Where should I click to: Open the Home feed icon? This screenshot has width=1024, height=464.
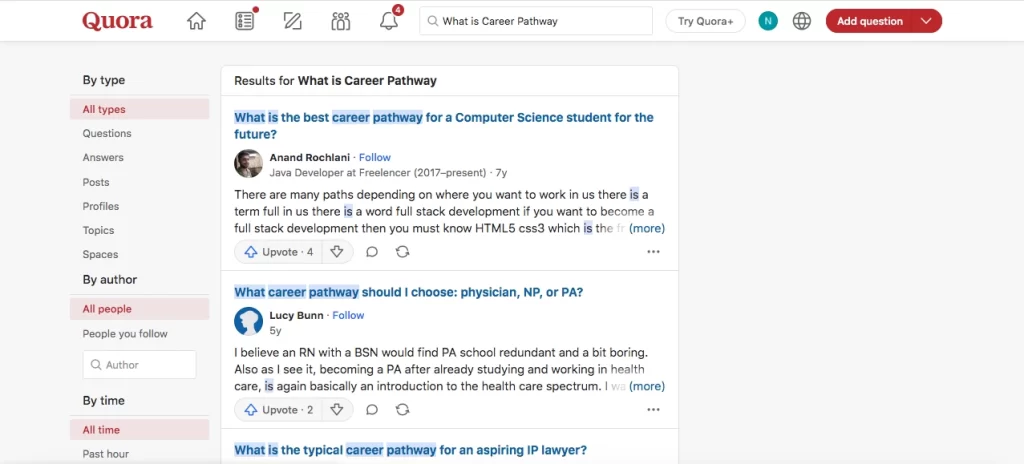click(196, 21)
